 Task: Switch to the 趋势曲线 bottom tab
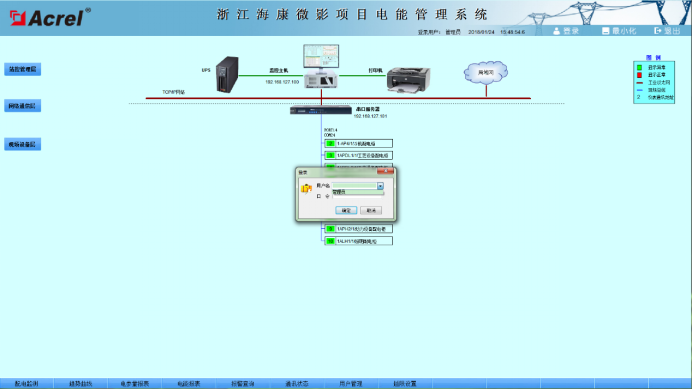(80, 384)
